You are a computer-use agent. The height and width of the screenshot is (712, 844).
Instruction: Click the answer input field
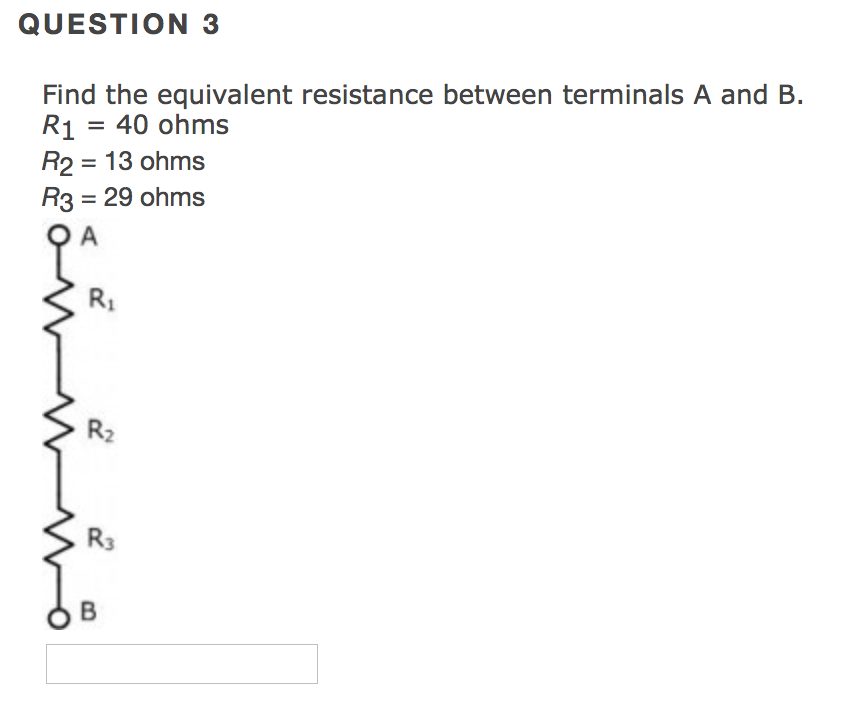(x=182, y=664)
